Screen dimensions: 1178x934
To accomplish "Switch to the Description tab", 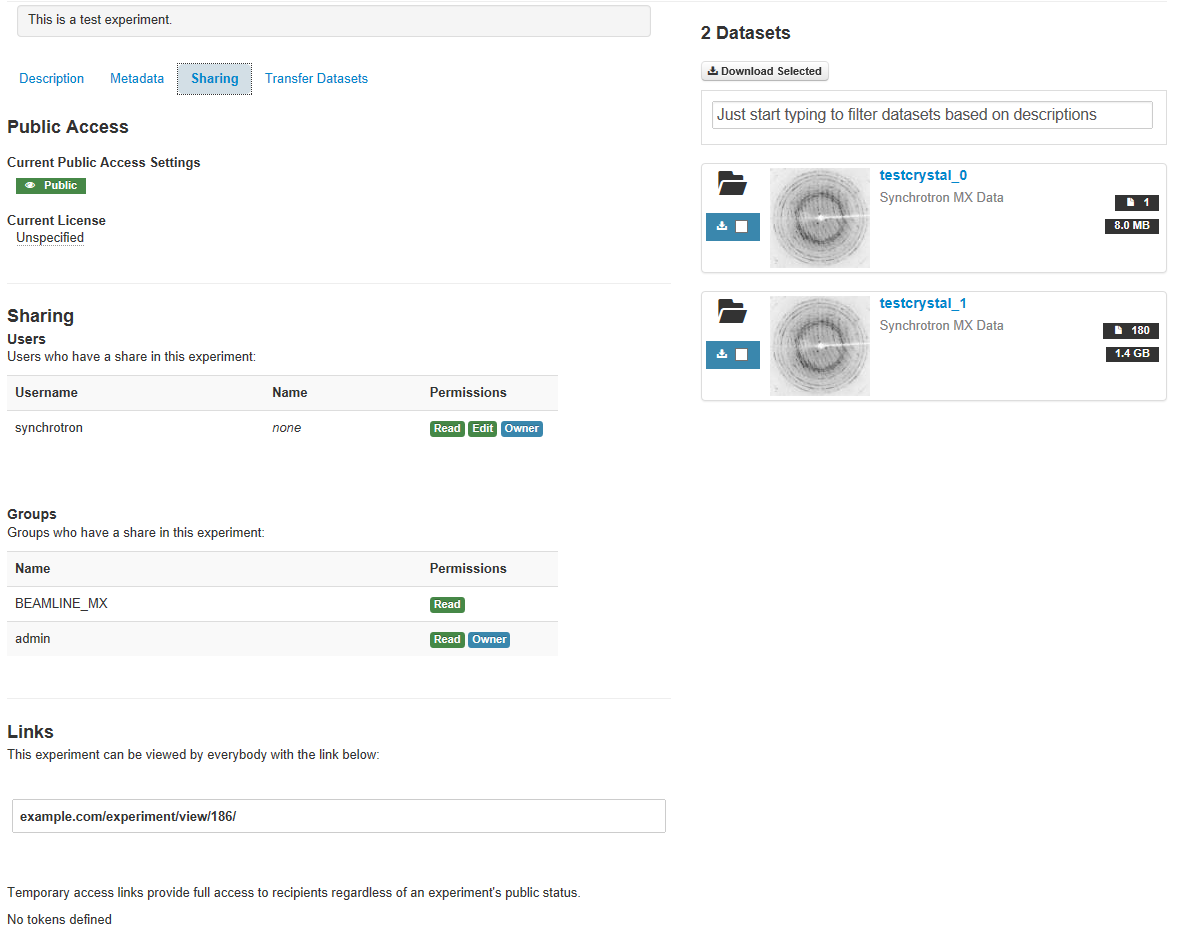I will tap(52, 79).
